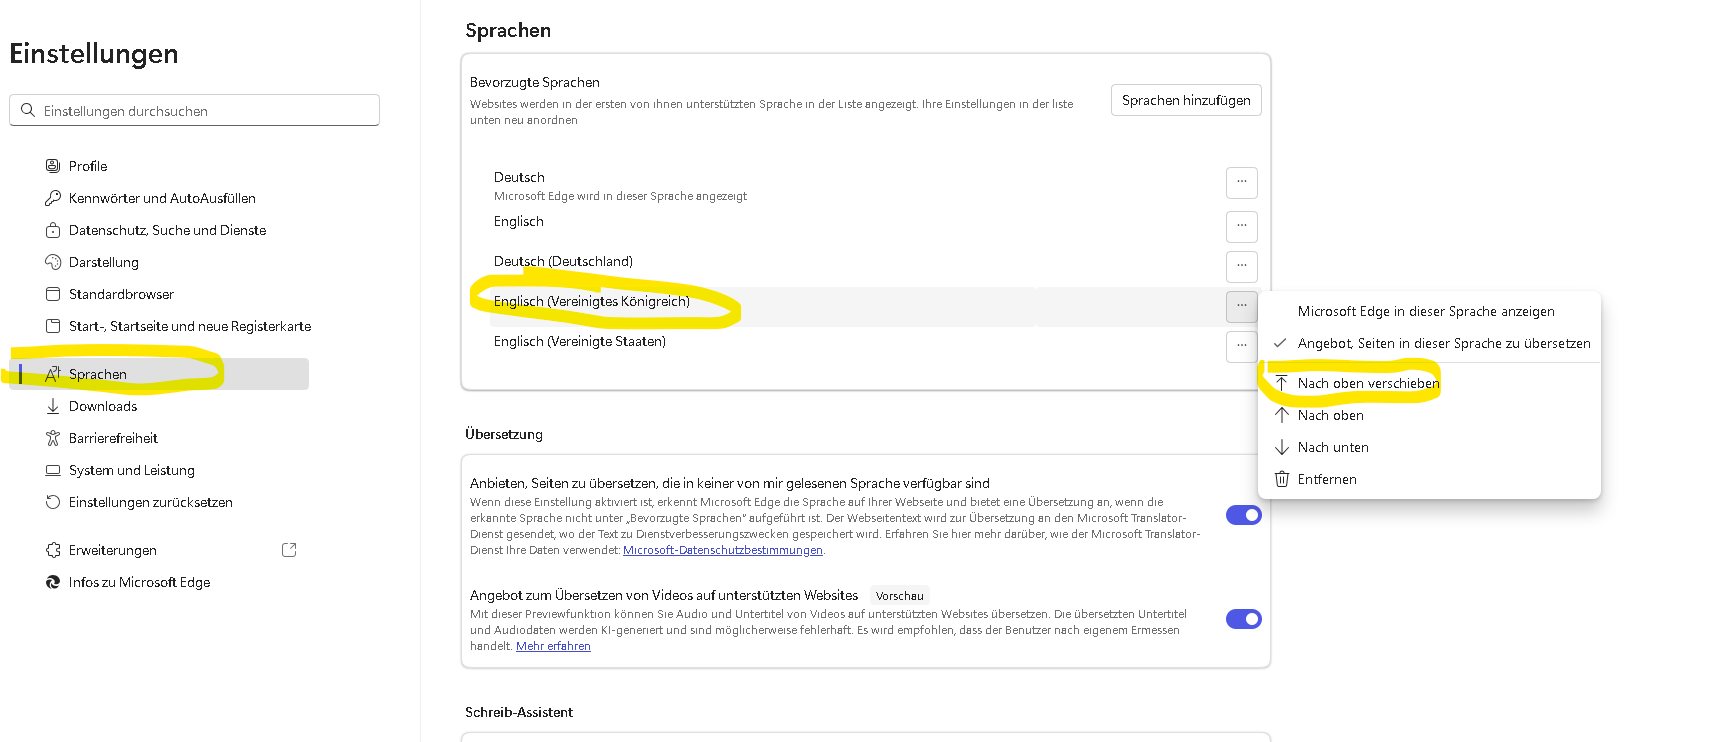Select Microsoft Edge in dieser Sprache anzeigen

point(1430,311)
